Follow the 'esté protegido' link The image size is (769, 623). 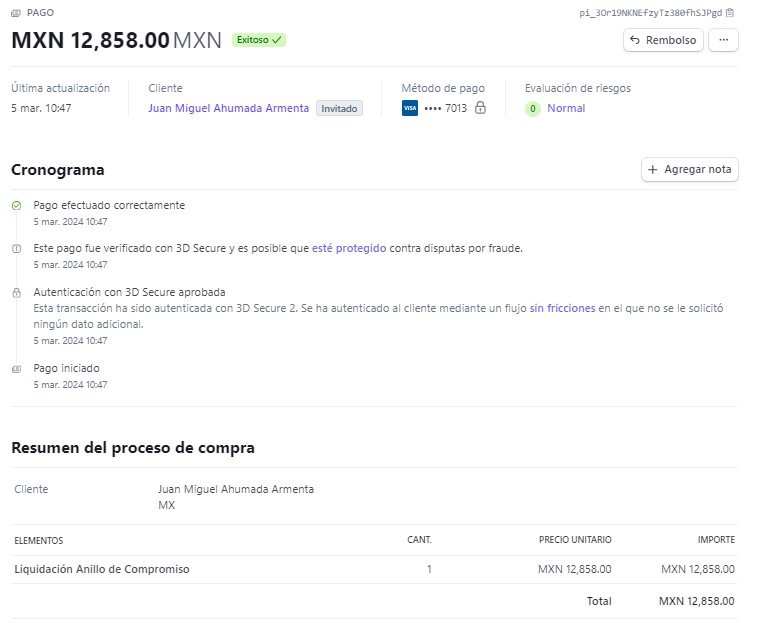349,248
